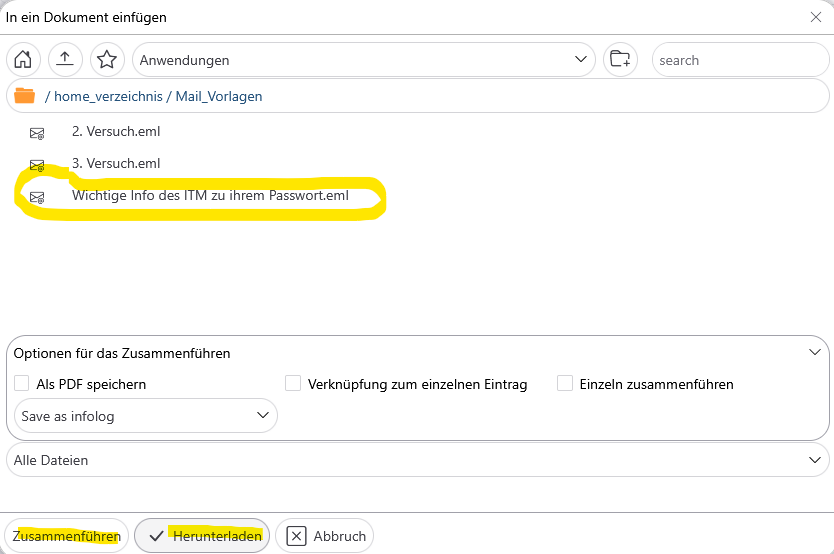Screen dimensions: 834x554
Task: Click into the search field
Action: click(738, 60)
